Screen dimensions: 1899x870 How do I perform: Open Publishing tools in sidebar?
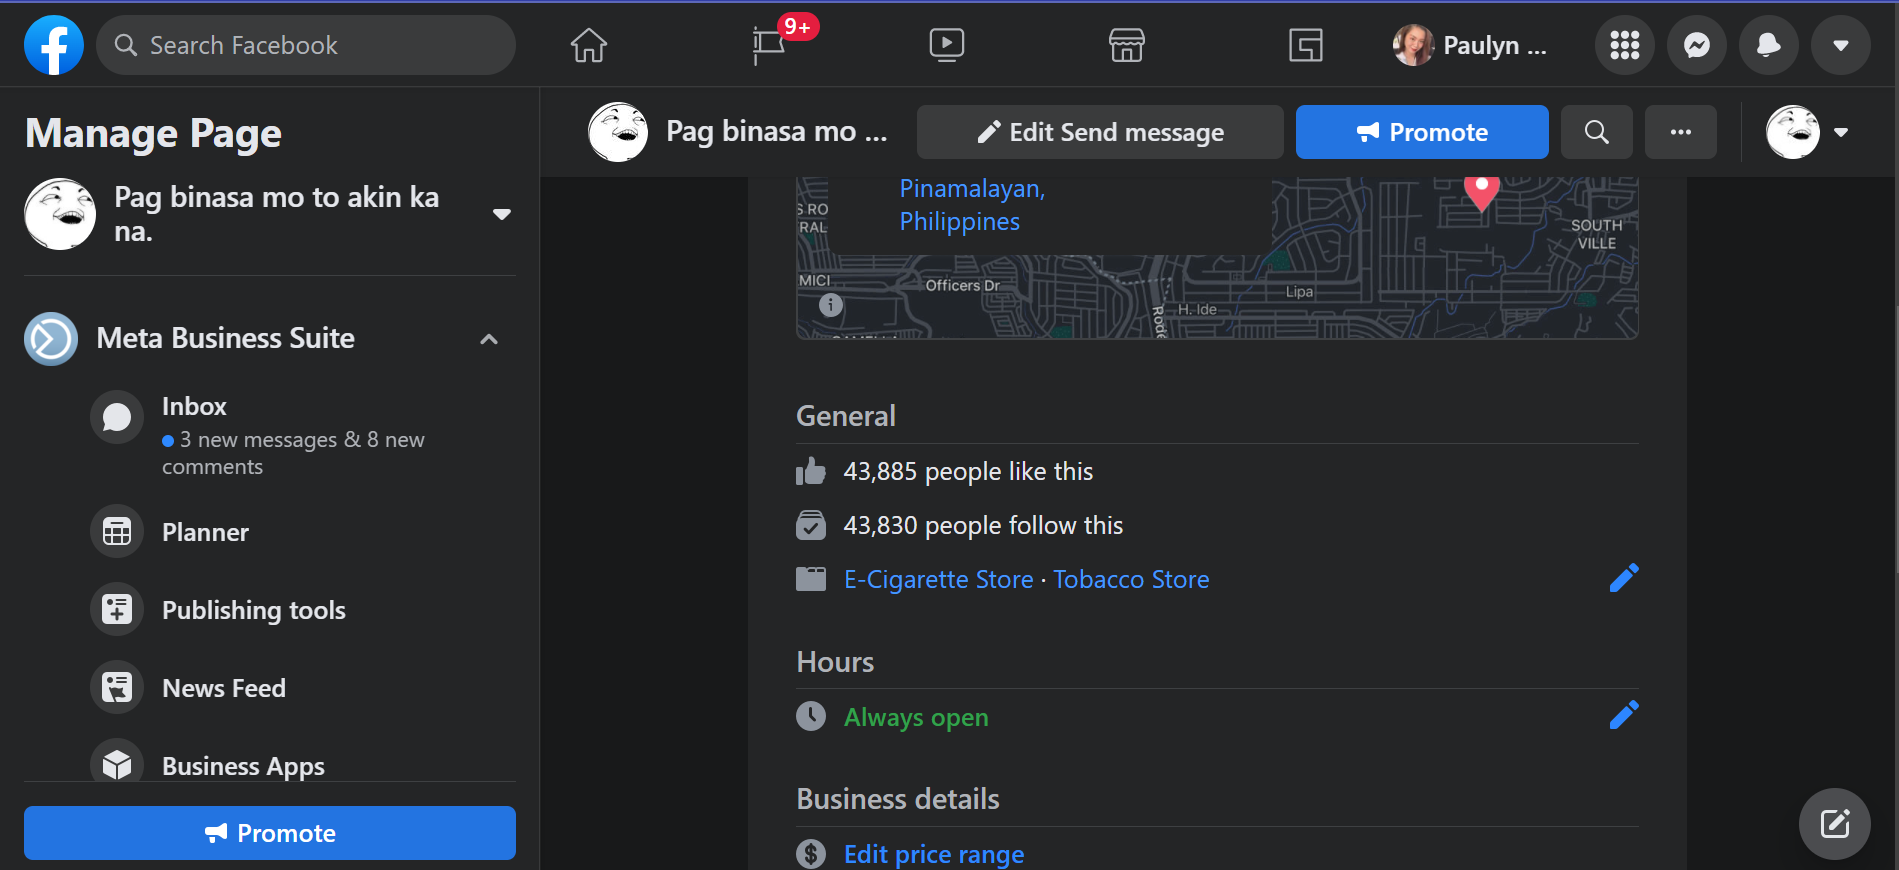click(x=253, y=610)
